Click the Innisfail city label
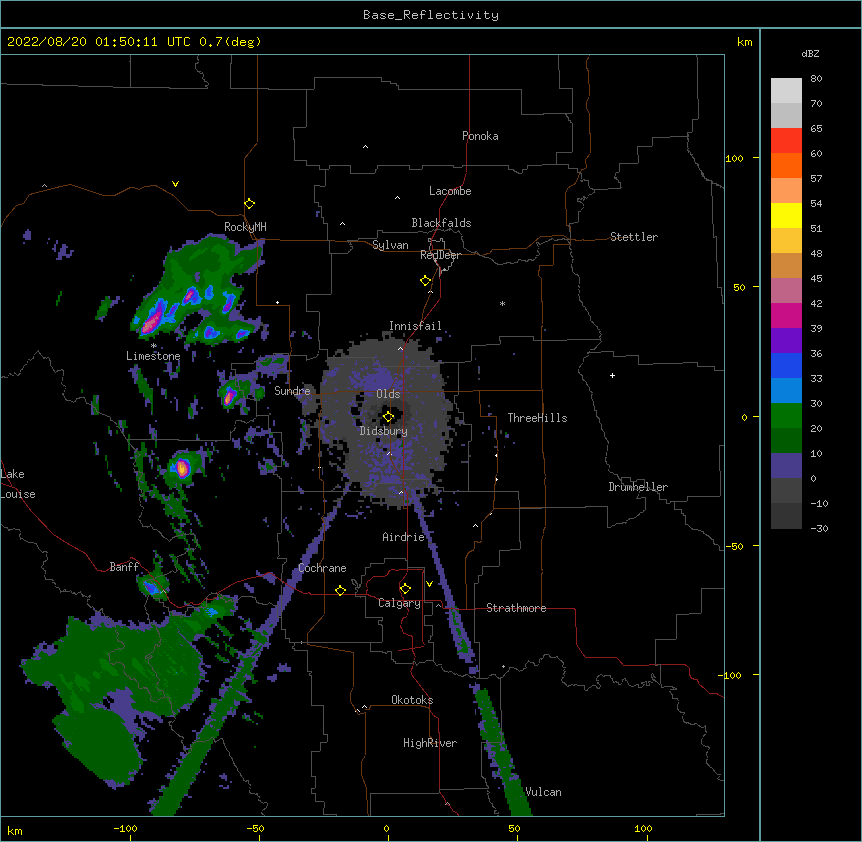The height and width of the screenshot is (842, 862). pyautogui.click(x=415, y=326)
